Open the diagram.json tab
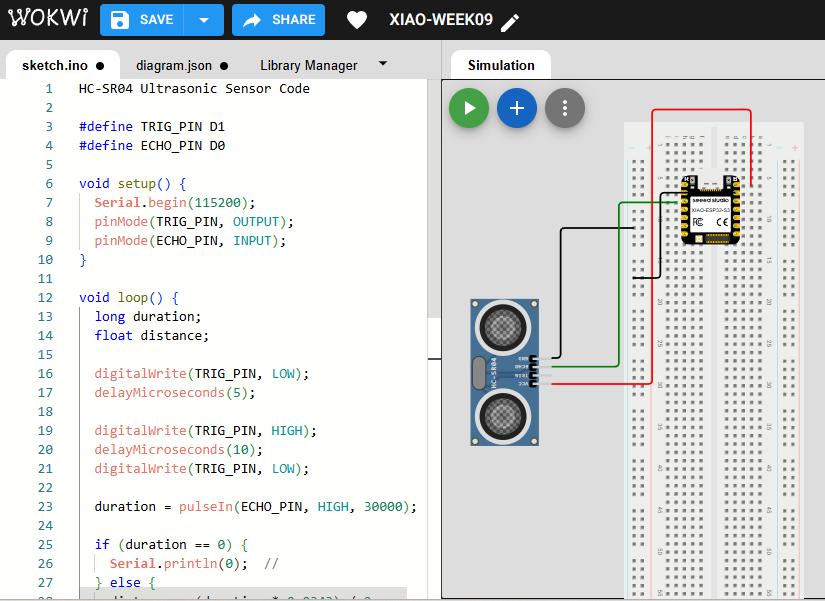This screenshot has width=825, height=601. 182,65
